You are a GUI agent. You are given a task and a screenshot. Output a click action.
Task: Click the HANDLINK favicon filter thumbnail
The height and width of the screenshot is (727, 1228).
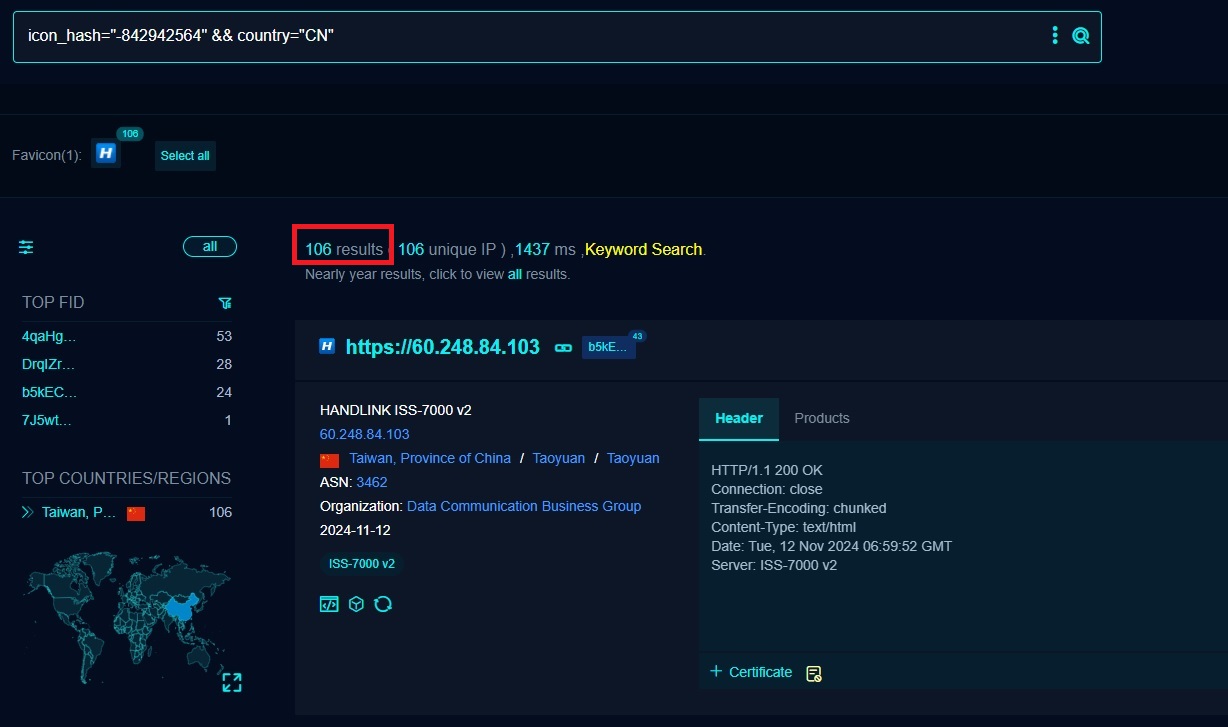(106, 153)
